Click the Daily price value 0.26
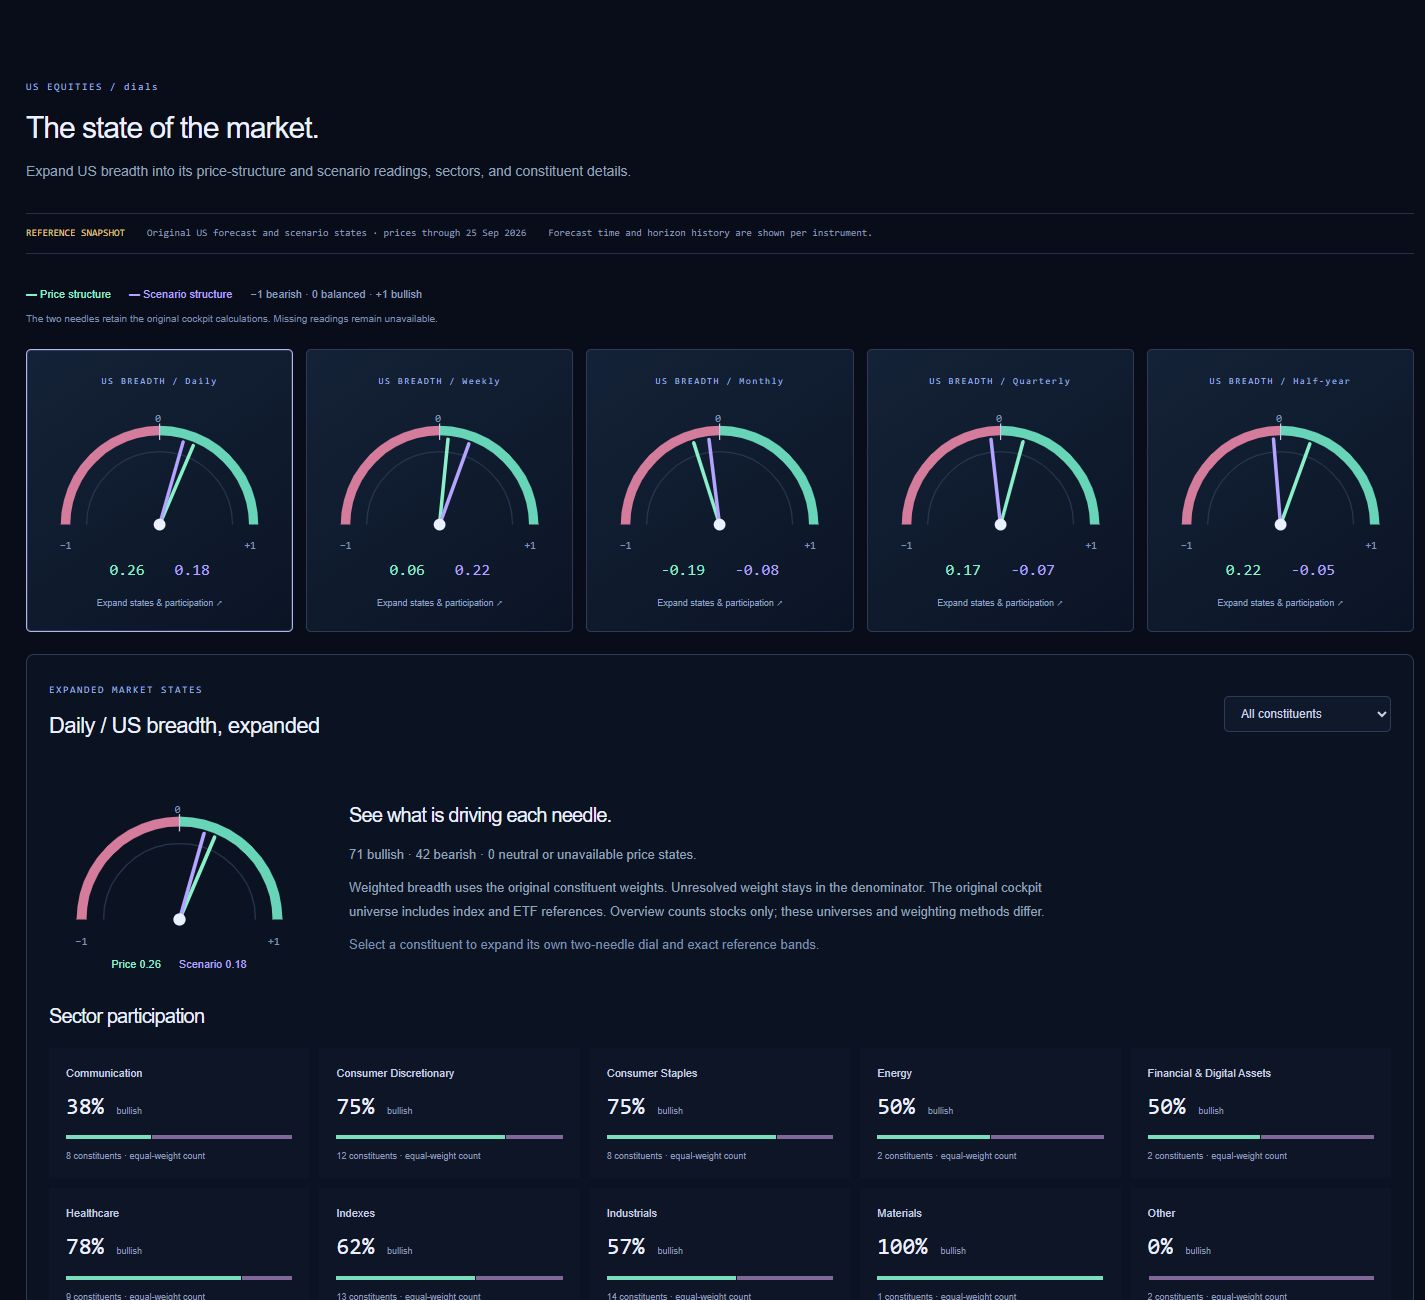1425x1300 pixels. [127, 570]
